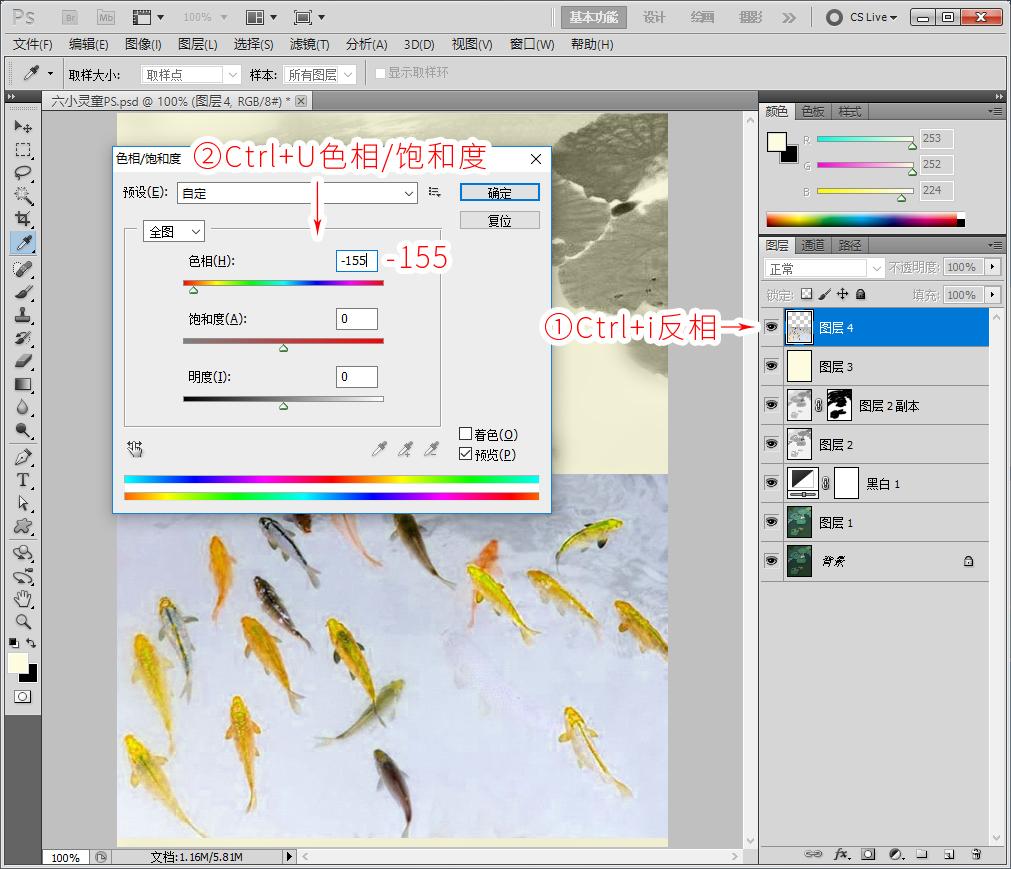
Task: Open the sample size 取样点 dropdown
Action: 191,75
